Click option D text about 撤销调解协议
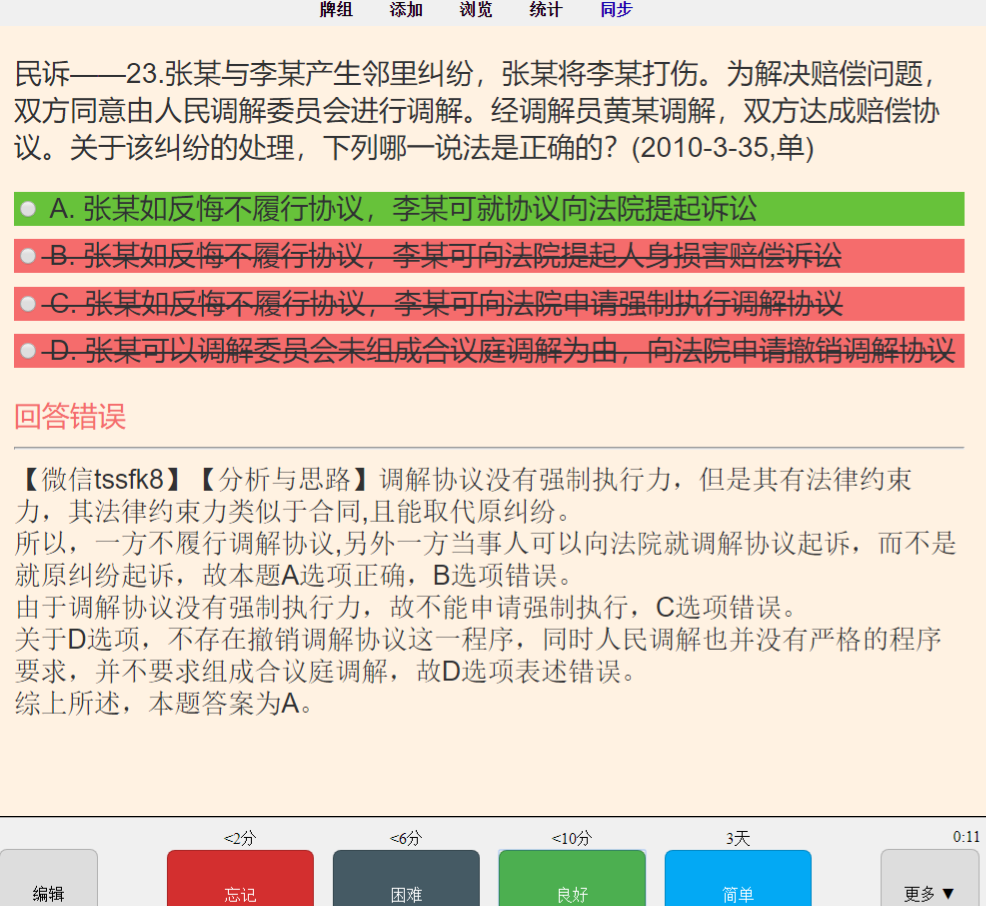This screenshot has width=986, height=906. click(502, 351)
